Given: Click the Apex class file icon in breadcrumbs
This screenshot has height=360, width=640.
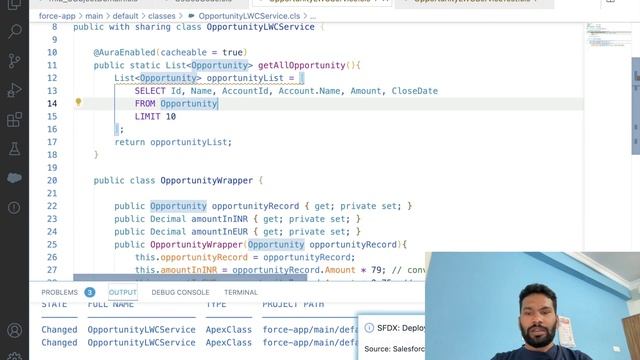Looking at the screenshot, I should coord(191,16).
